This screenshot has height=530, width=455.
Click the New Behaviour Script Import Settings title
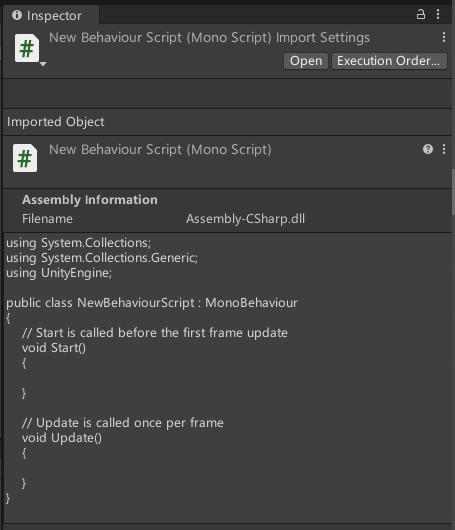pyautogui.click(x=209, y=38)
